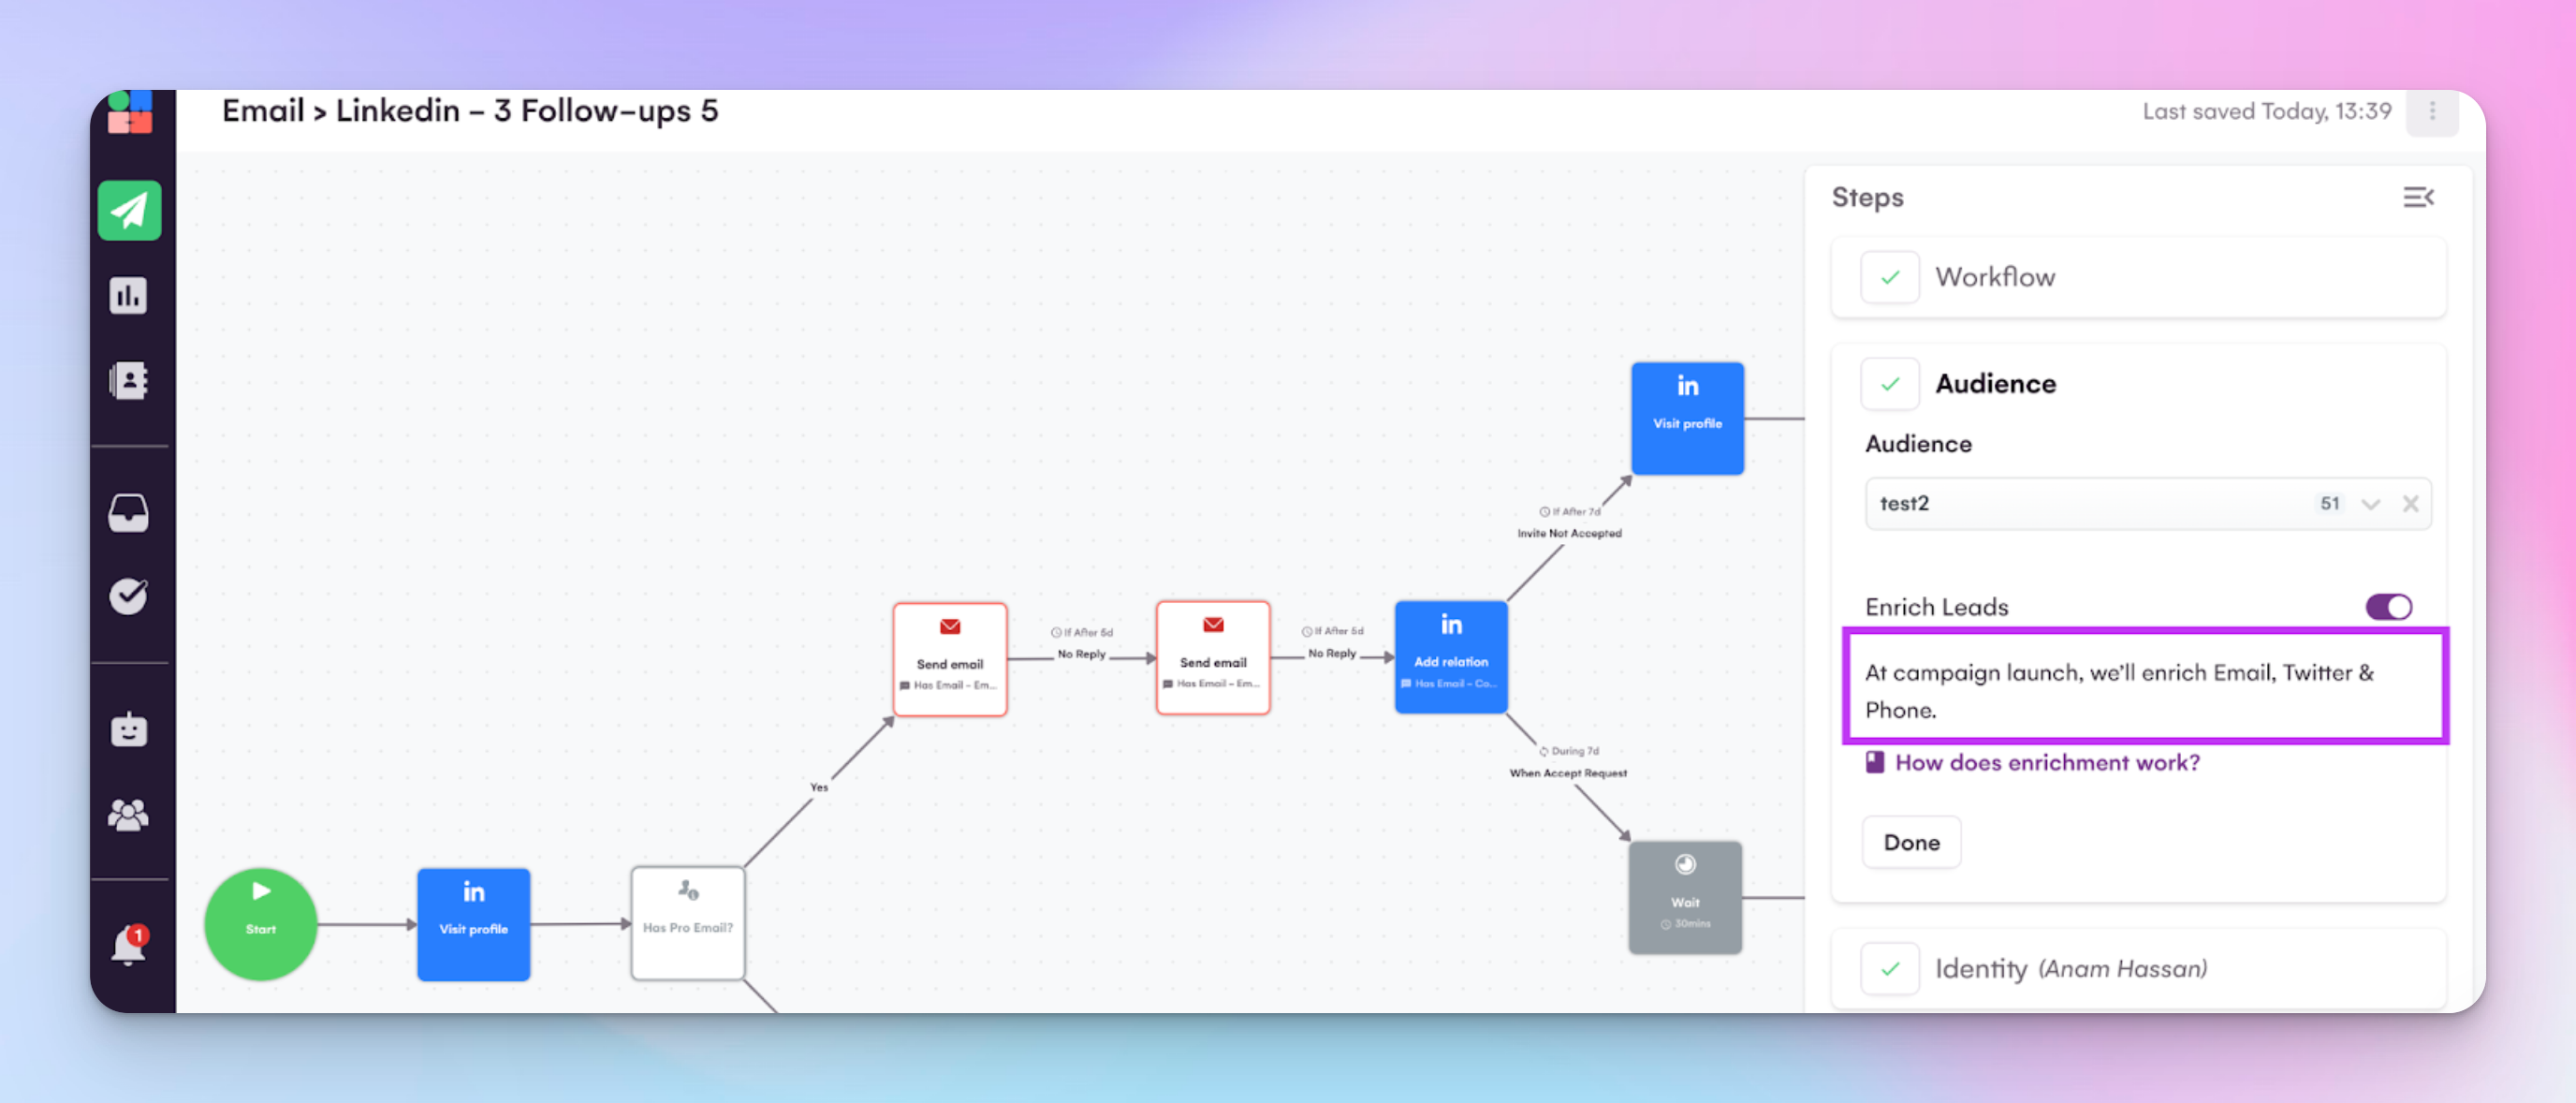Open the analytics bar chart icon
Screen dimensions: 2576x1103
pyautogui.click(x=129, y=296)
